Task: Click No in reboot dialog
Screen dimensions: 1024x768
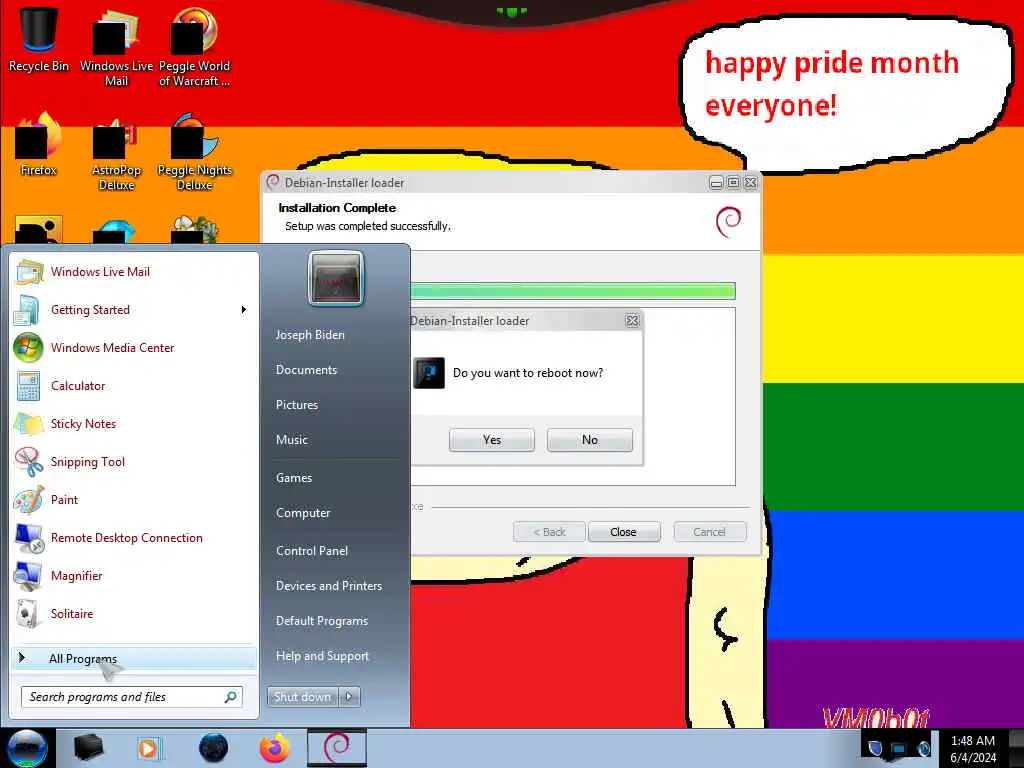Action: [x=590, y=440]
